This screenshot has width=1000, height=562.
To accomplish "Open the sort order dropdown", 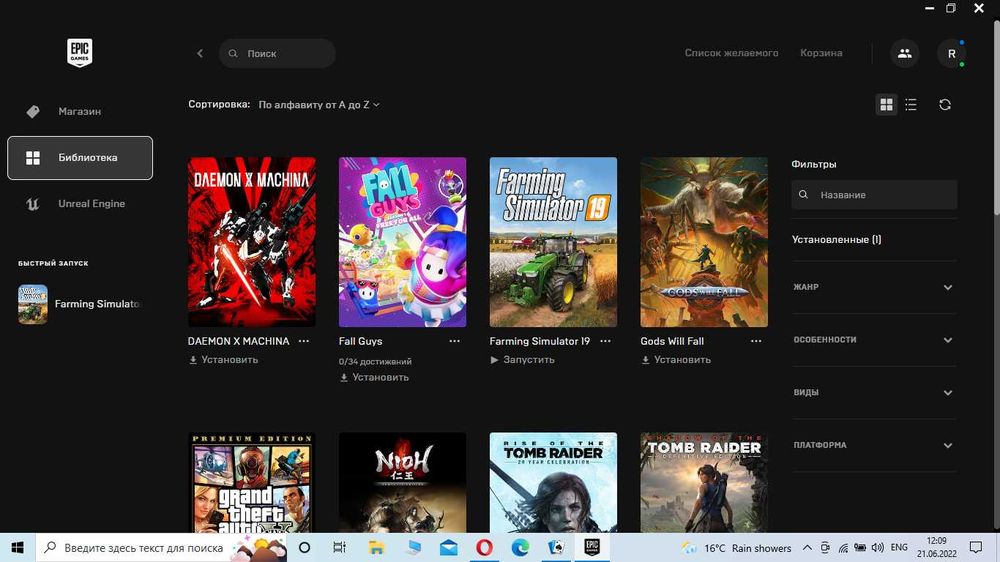I will pos(319,105).
